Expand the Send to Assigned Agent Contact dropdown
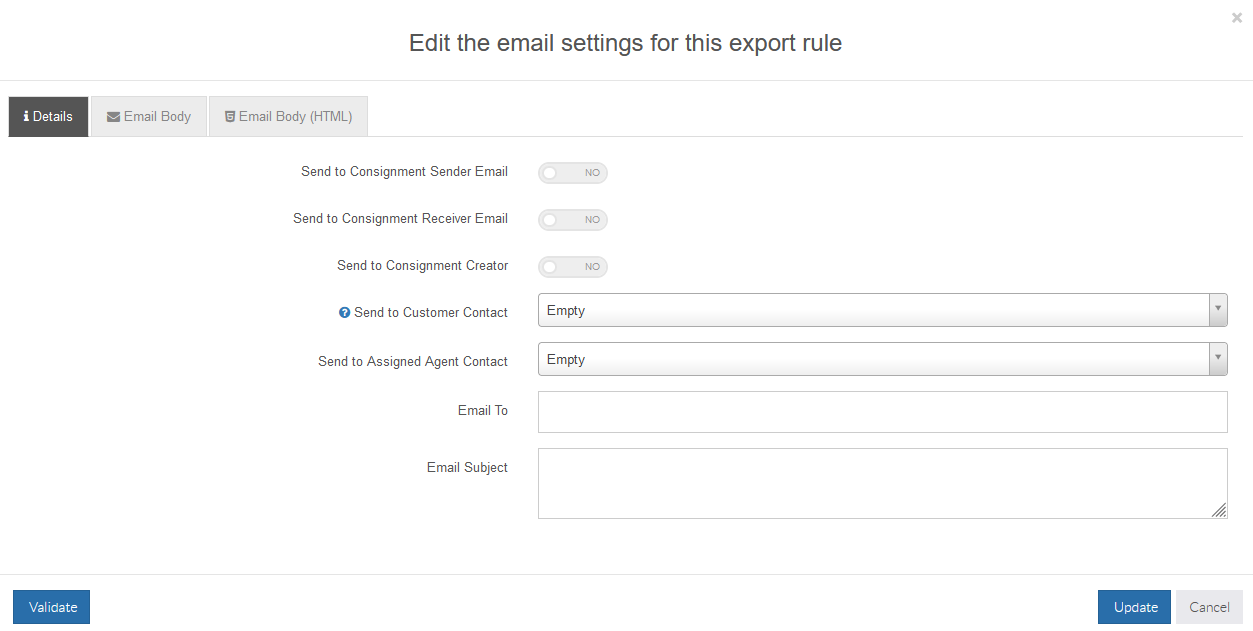Screen dimensions: 1253x631 point(872,360)
